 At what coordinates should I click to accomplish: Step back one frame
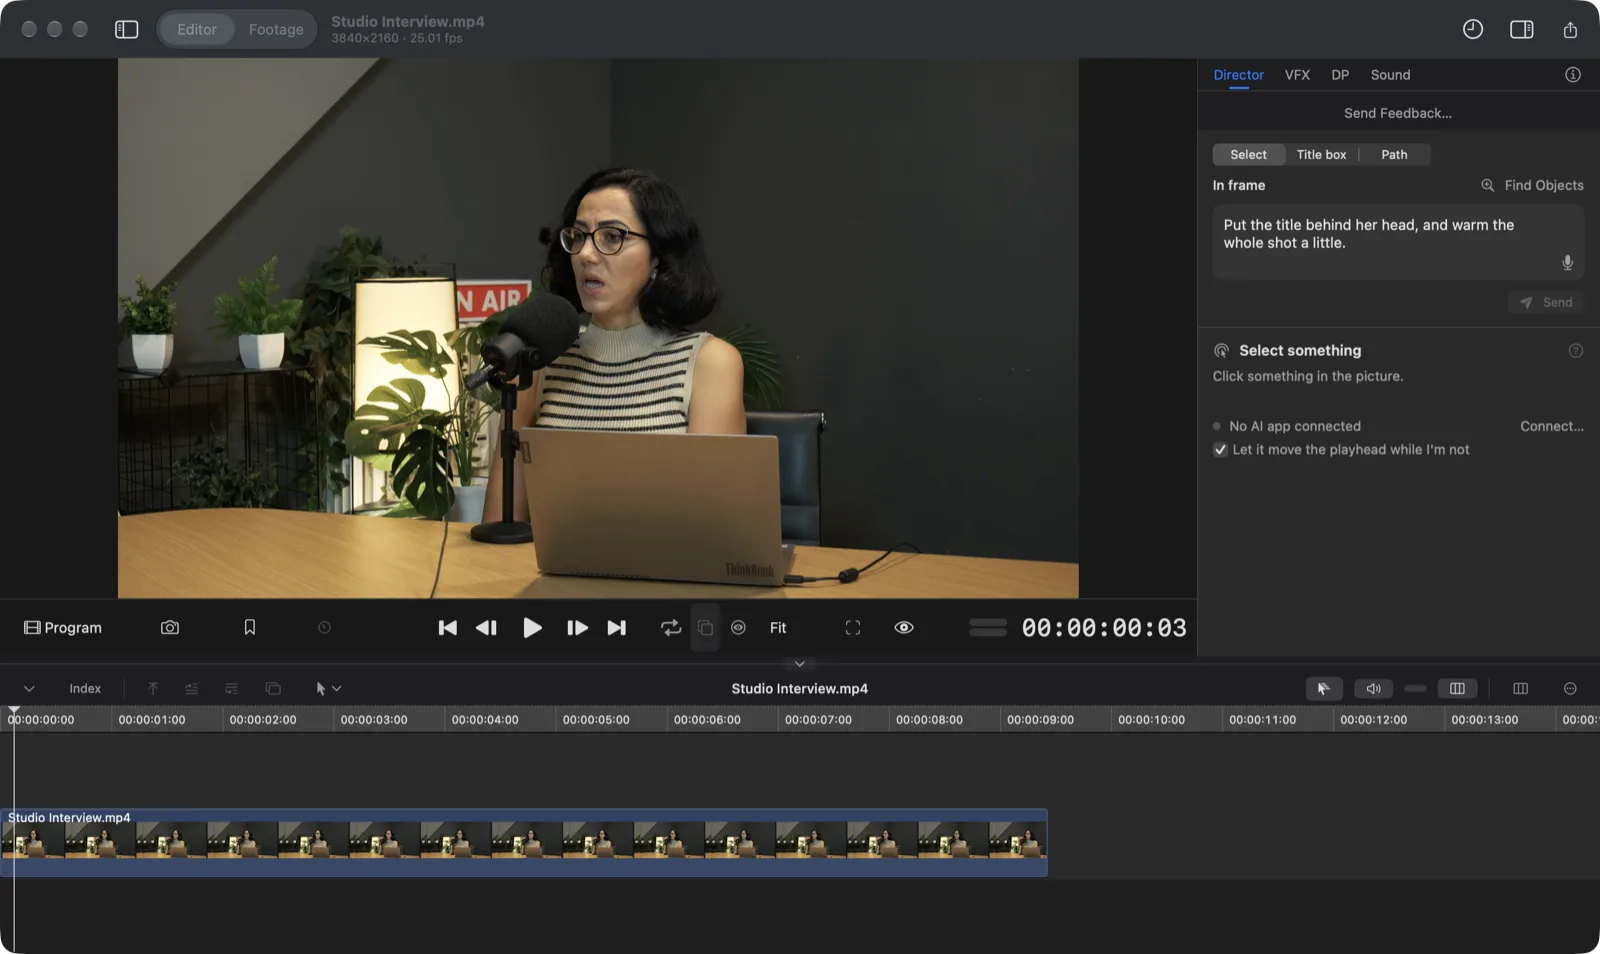(486, 628)
